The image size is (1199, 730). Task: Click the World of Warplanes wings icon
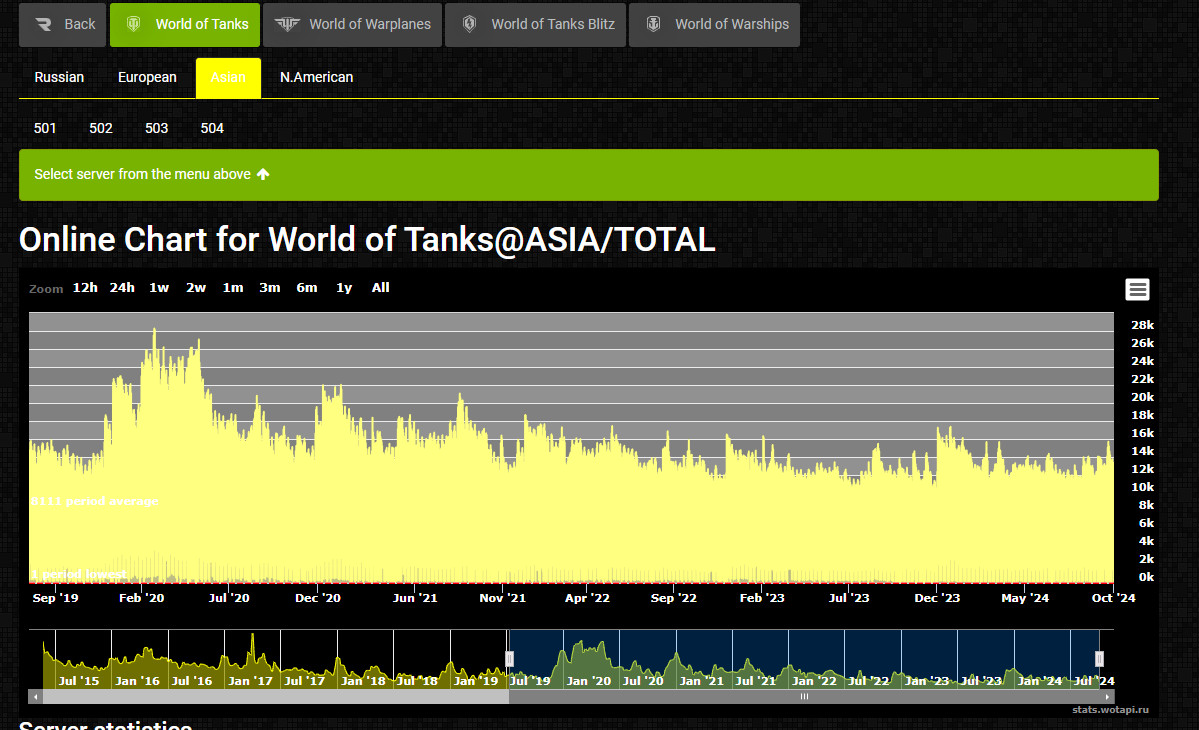(x=287, y=24)
